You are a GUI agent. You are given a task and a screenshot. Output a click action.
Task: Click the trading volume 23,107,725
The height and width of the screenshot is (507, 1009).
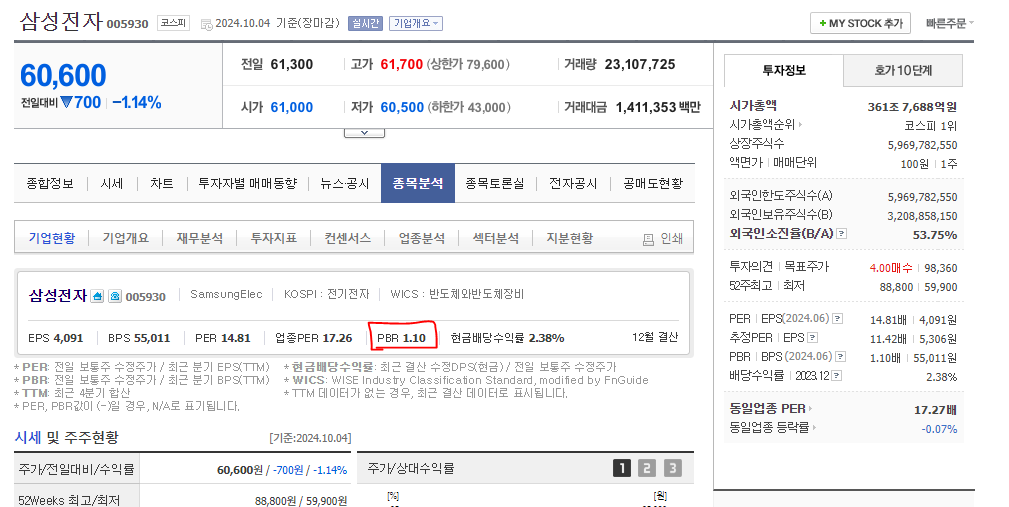tap(640, 64)
